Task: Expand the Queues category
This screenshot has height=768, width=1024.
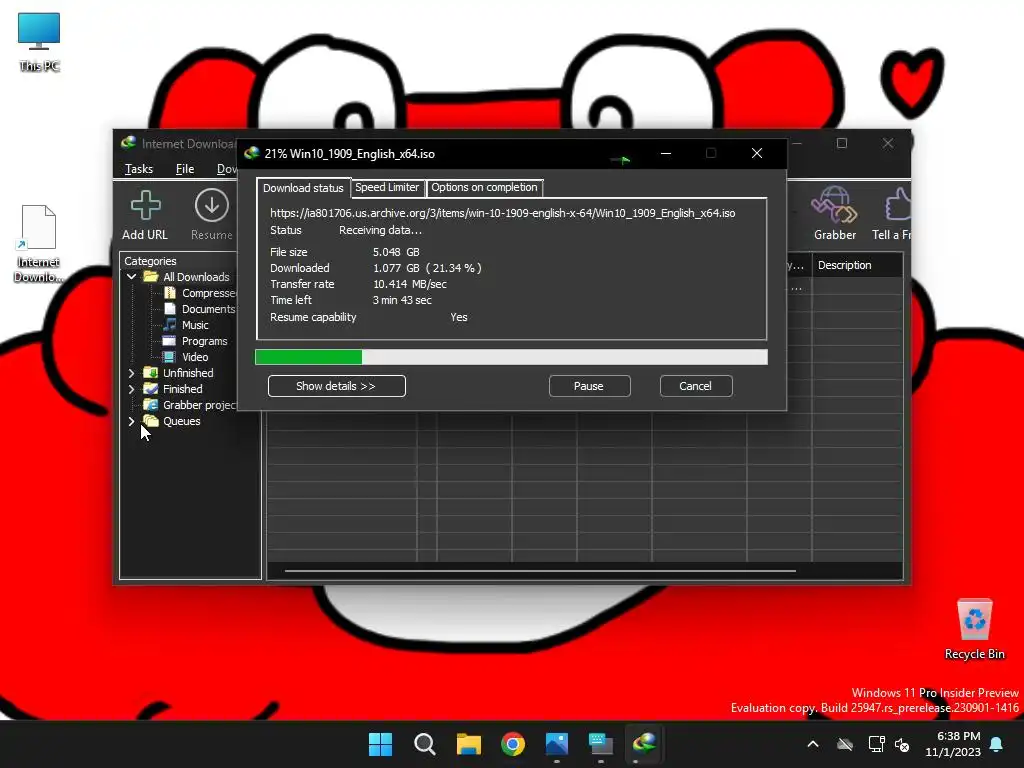Action: pos(131,421)
